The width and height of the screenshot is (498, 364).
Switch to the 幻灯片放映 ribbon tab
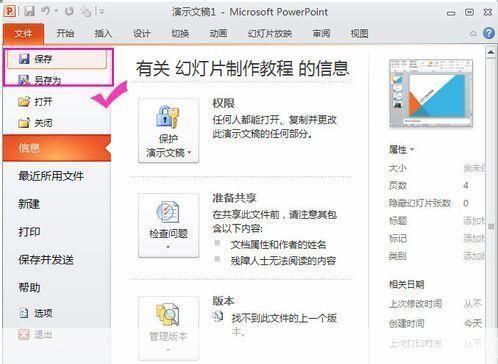point(270,33)
